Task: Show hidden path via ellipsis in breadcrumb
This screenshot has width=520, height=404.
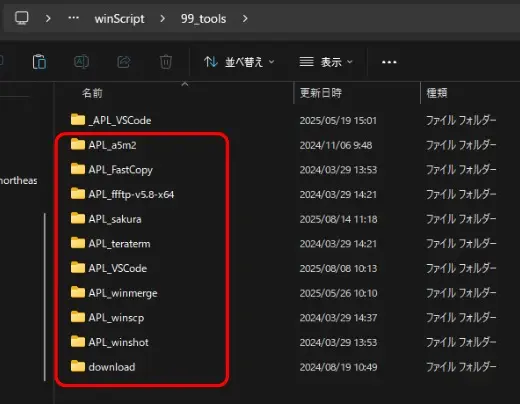Action: point(73,18)
